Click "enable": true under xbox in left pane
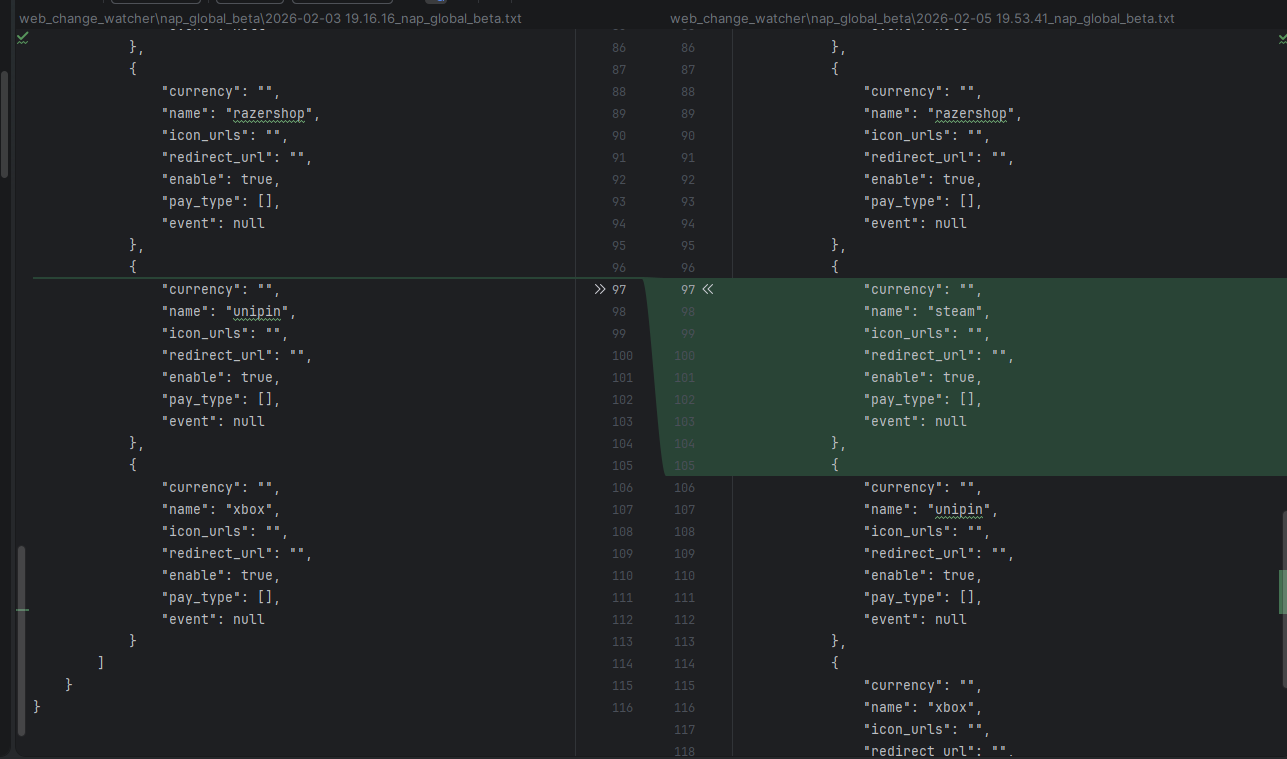This screenshot has width=1287, height=759. (220, 575)
